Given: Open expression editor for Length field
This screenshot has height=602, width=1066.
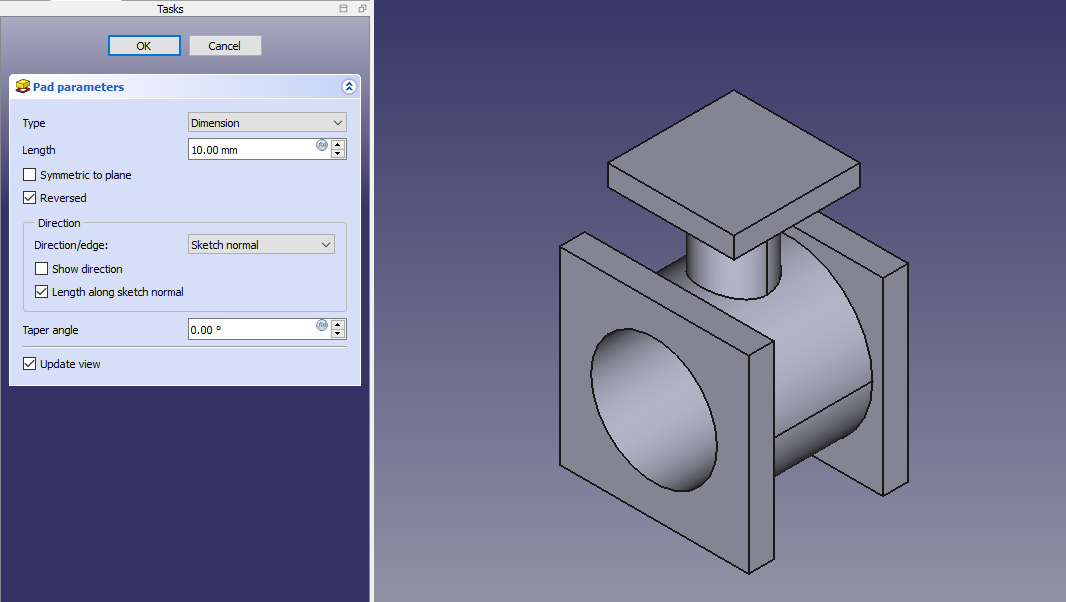Looking at the screenshot, I should tap(322, 145).
